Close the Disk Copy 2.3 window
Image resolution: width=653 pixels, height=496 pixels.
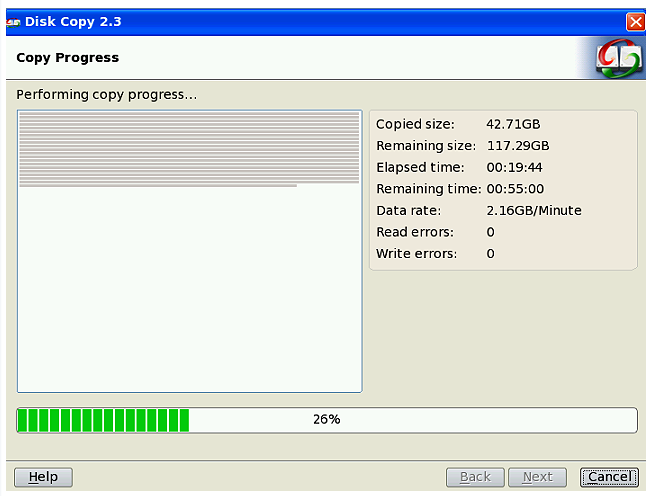636,22
